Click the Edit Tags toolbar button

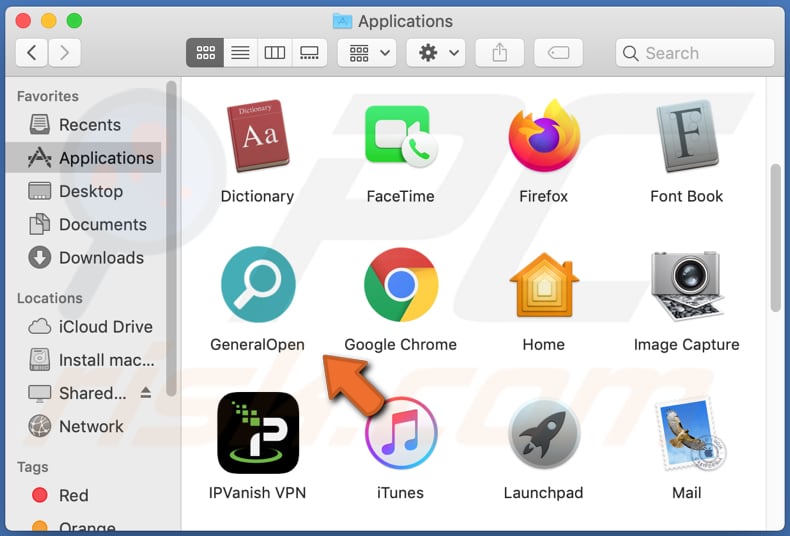(558, 52)
